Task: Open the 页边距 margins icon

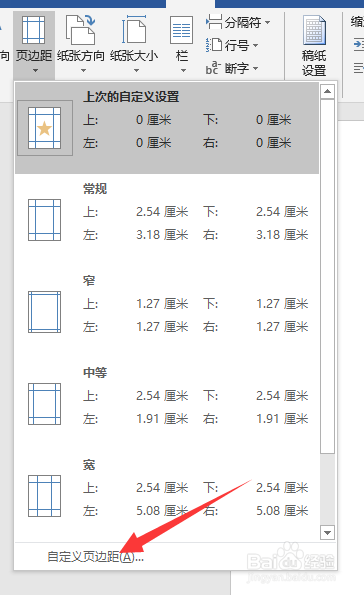Action: click(x=33, y=30)
